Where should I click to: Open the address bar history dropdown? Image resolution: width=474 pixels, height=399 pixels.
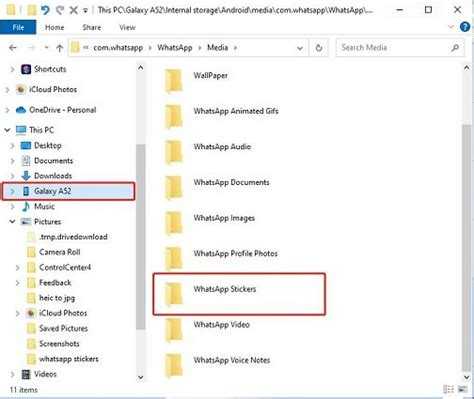pos(300,48)
